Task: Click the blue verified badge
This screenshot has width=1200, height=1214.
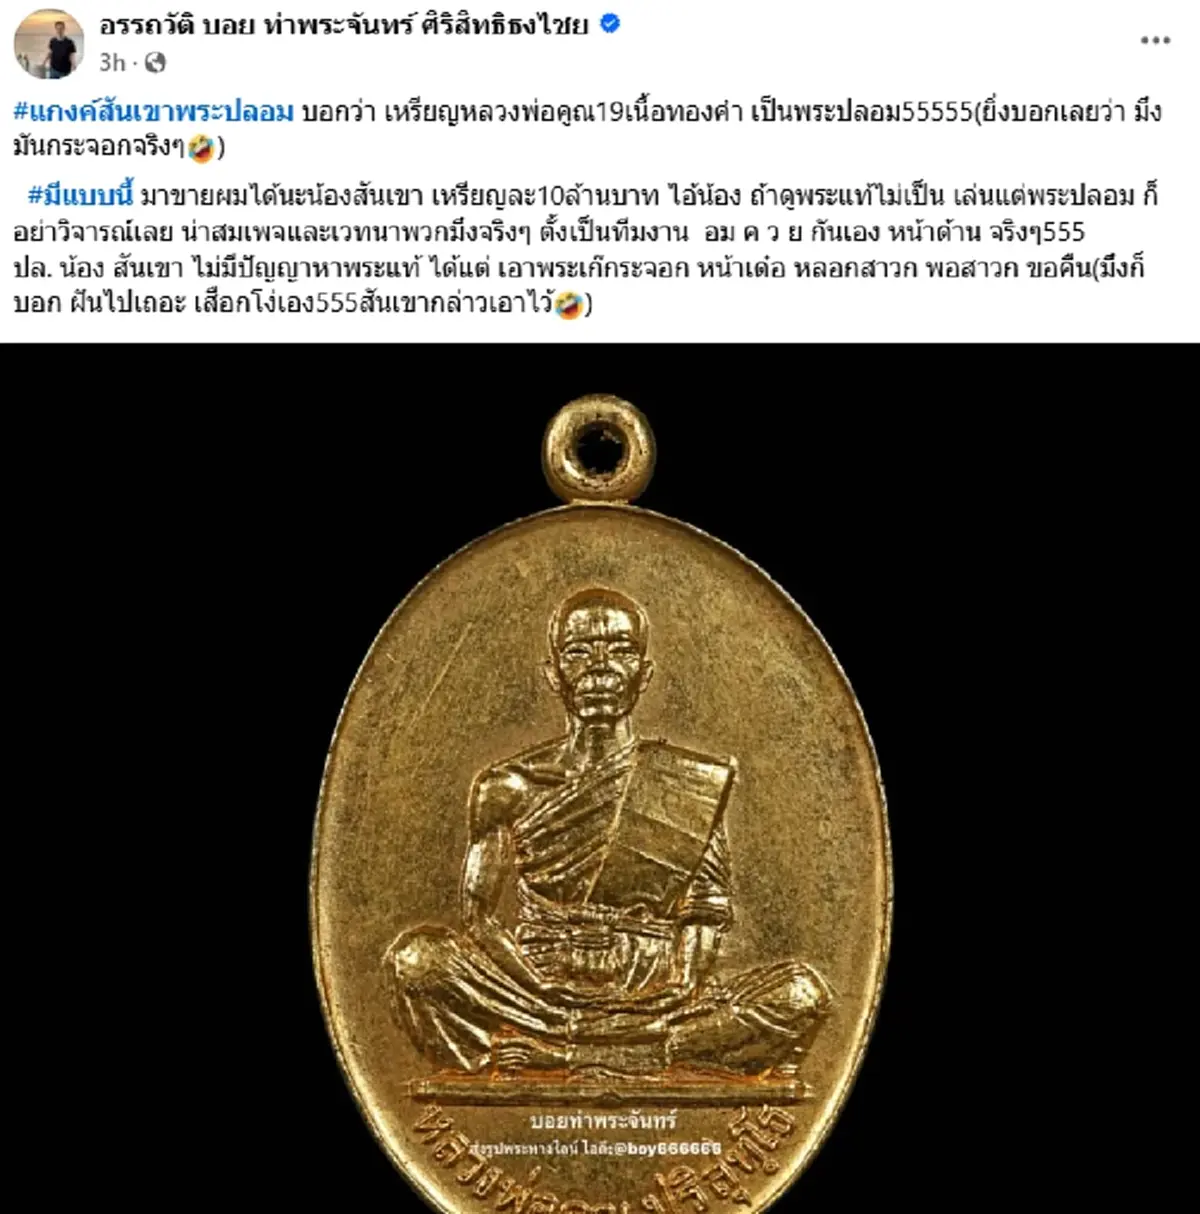Action: point(609,24)
